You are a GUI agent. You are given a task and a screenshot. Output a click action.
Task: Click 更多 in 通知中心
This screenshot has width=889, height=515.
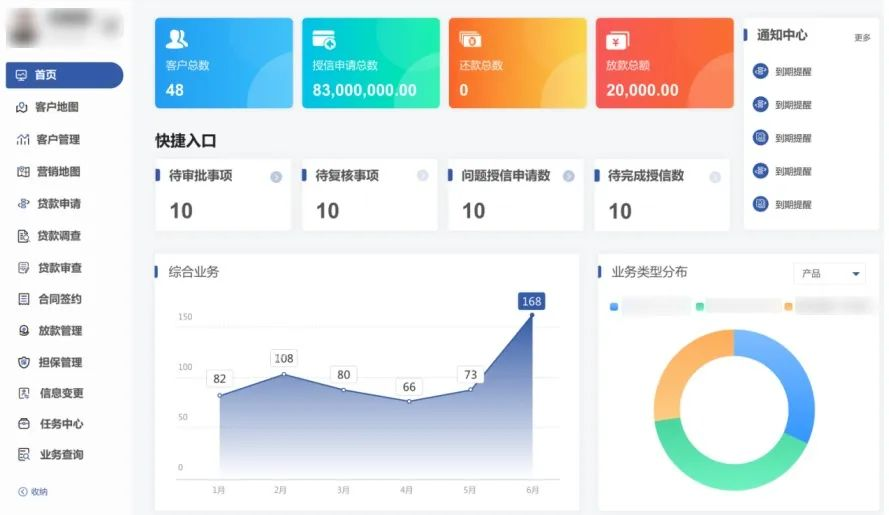(862, 38)
